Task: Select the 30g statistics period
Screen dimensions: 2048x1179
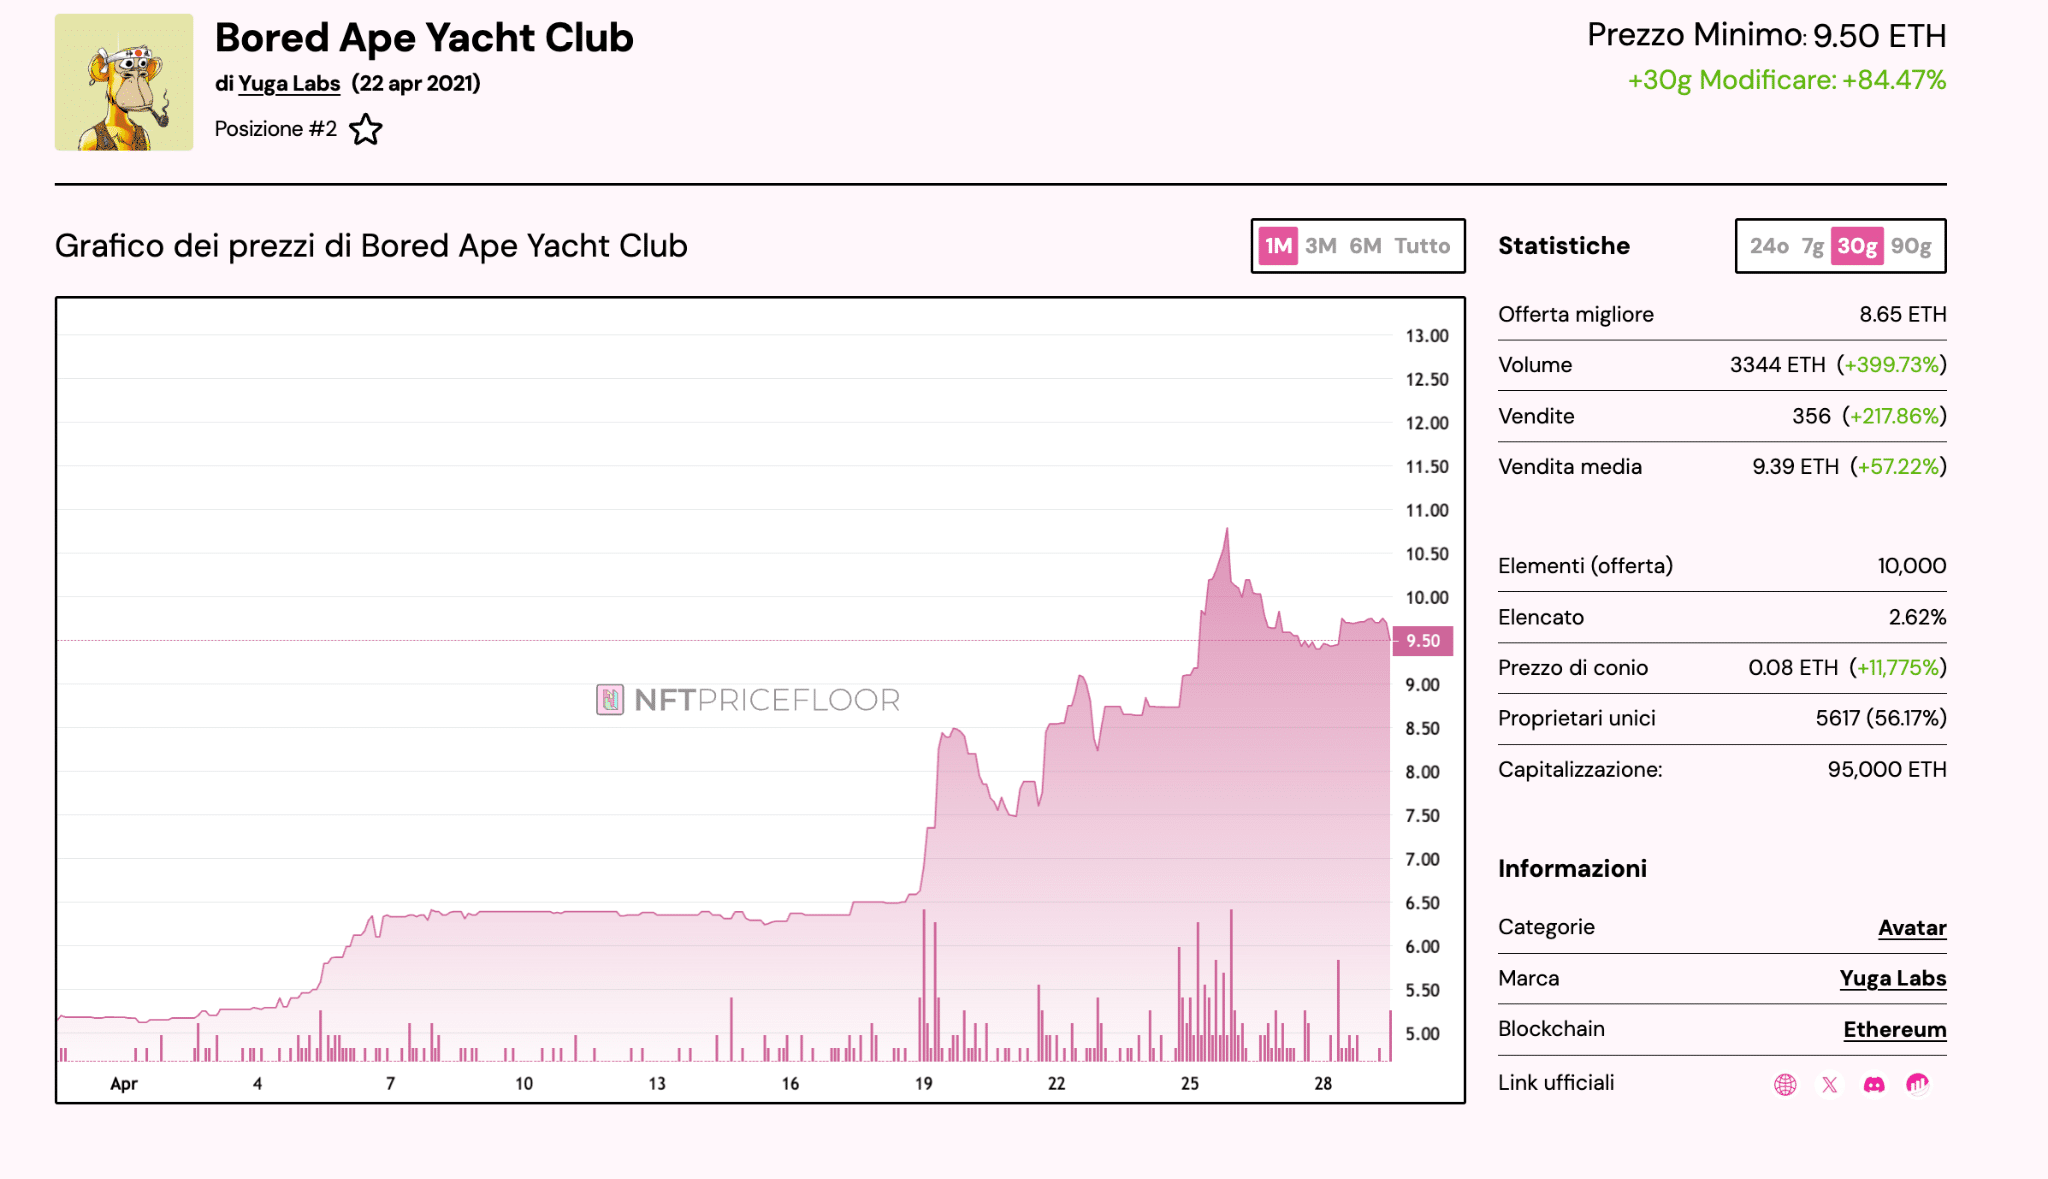Action: click(x=1857, y=246)
